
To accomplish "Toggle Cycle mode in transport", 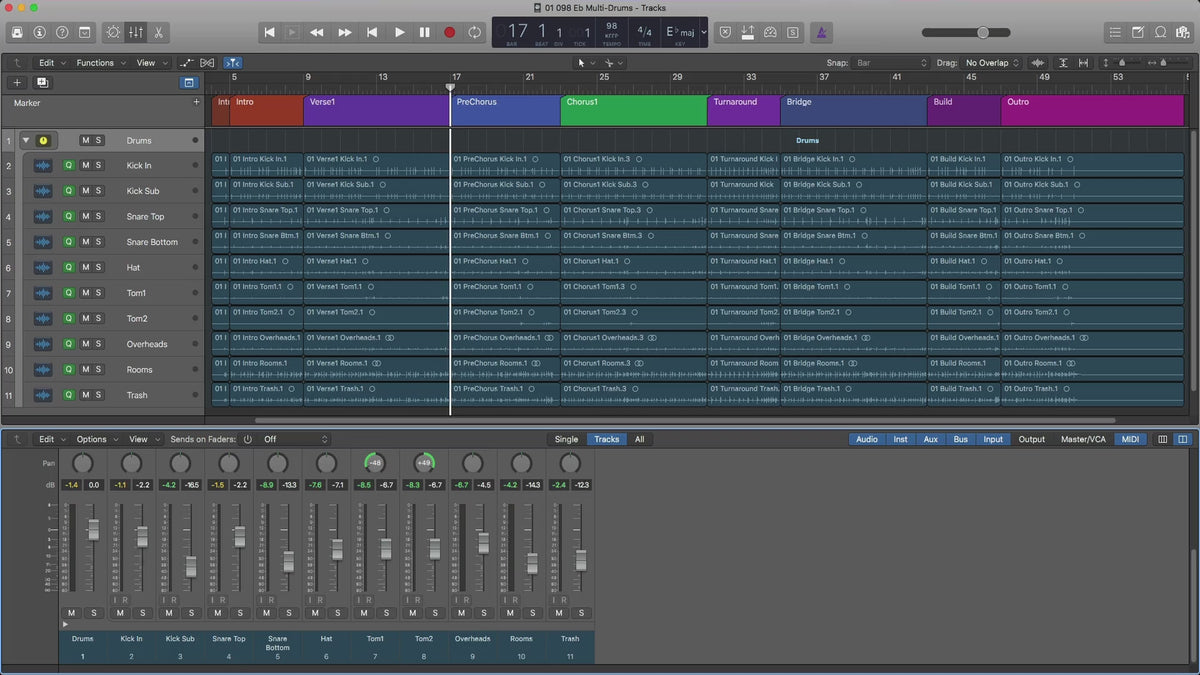I will (474, 32).
